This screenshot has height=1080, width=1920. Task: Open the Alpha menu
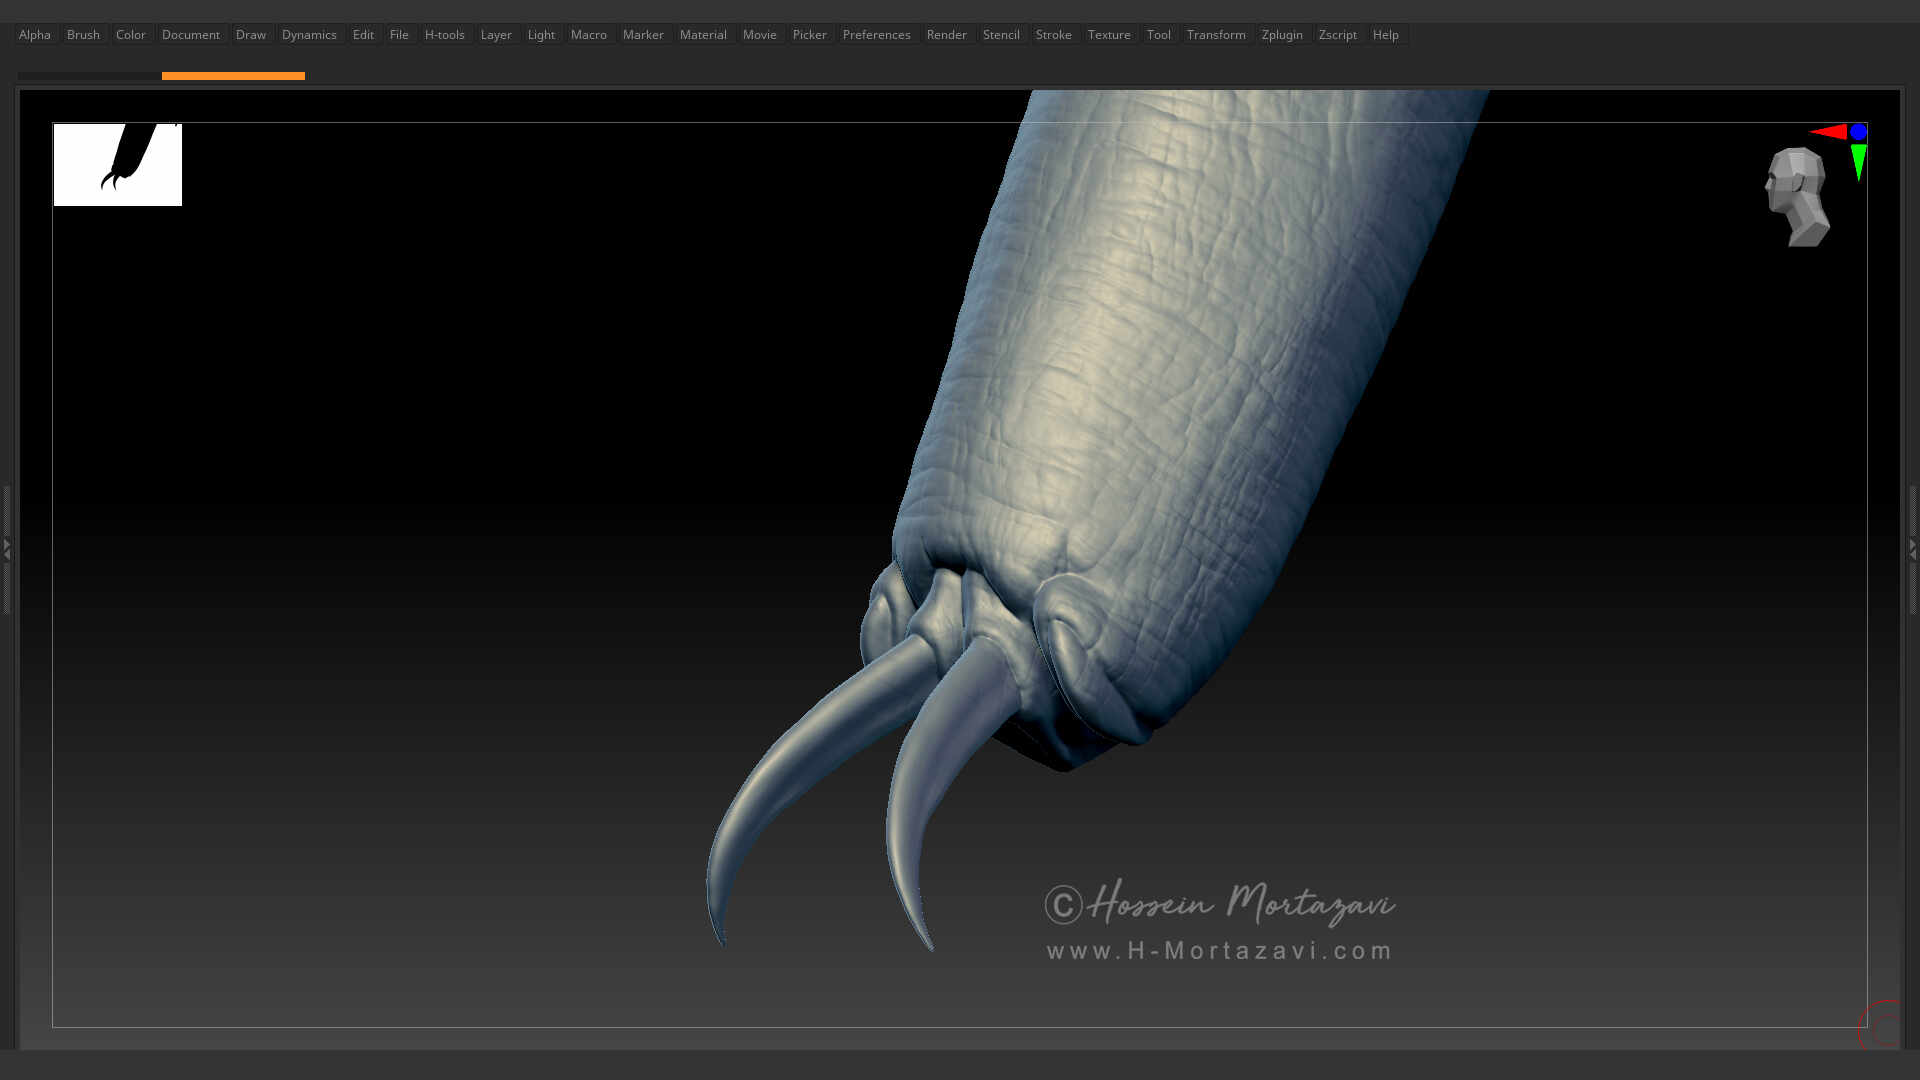tap(34, 34)
